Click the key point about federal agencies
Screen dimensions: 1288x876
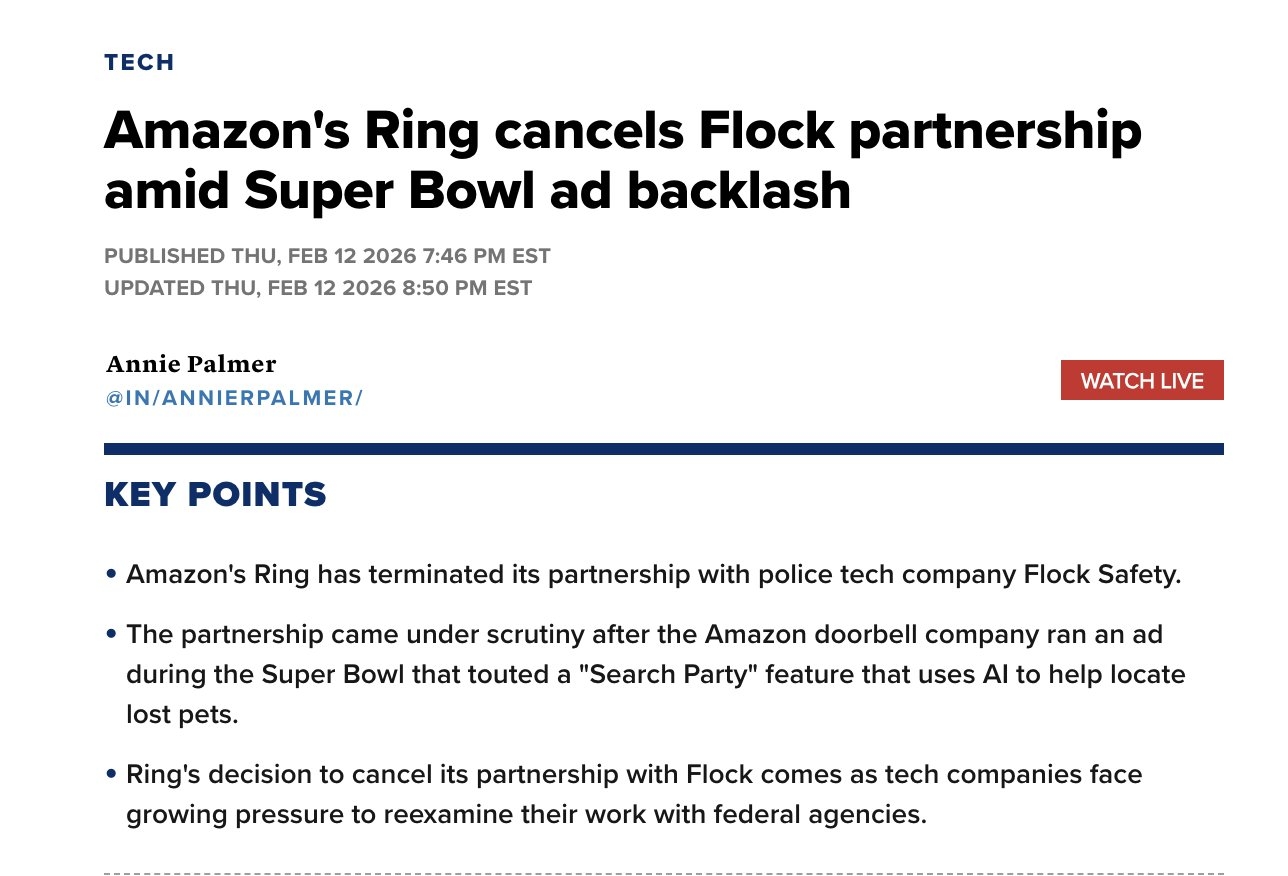coord(634,794)
